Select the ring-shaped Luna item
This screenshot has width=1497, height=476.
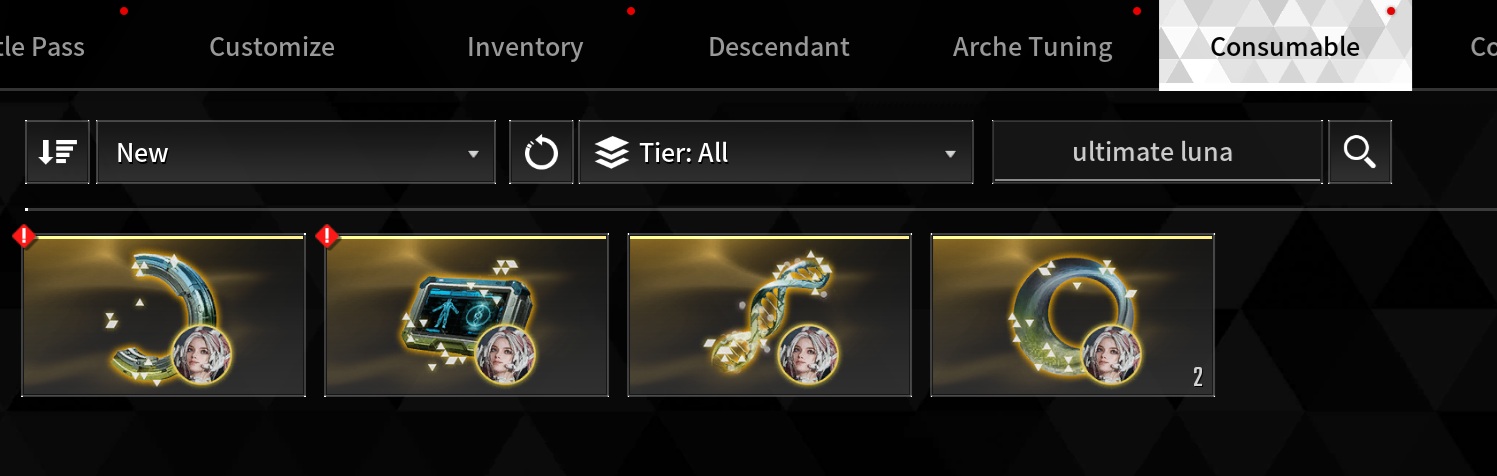tap(1072, 315)
